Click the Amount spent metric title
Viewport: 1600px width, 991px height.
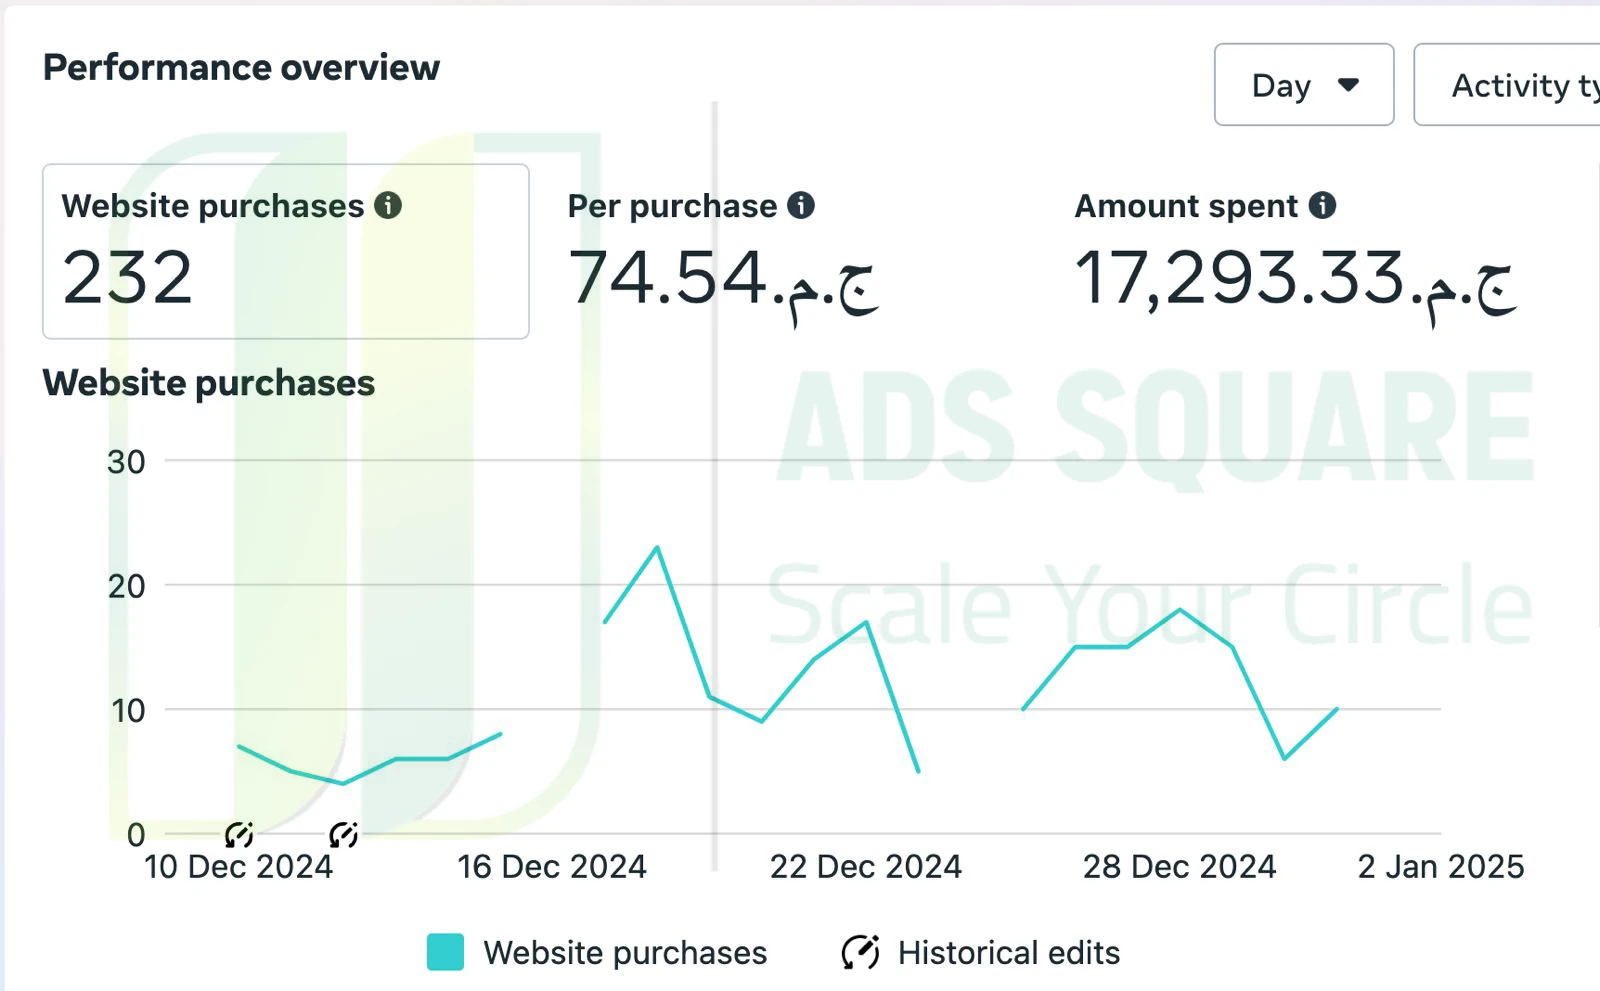pyautogui.click(x=1186, y=206)
